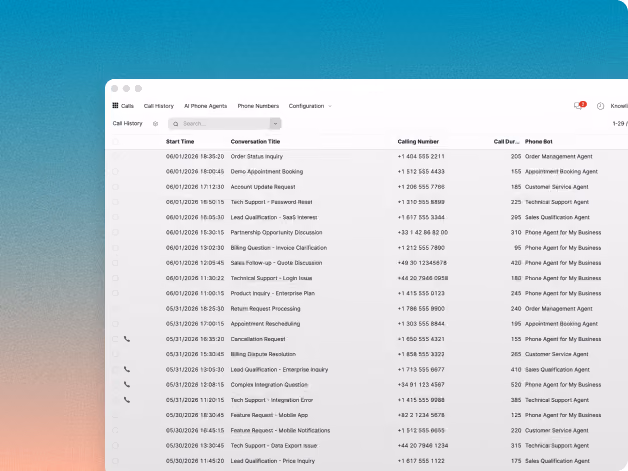Image resolution: width=628 pixels, height=471 pixels.
Task: Open the Demo Appointment Booking call record
Action: click(x=266, y=171)
